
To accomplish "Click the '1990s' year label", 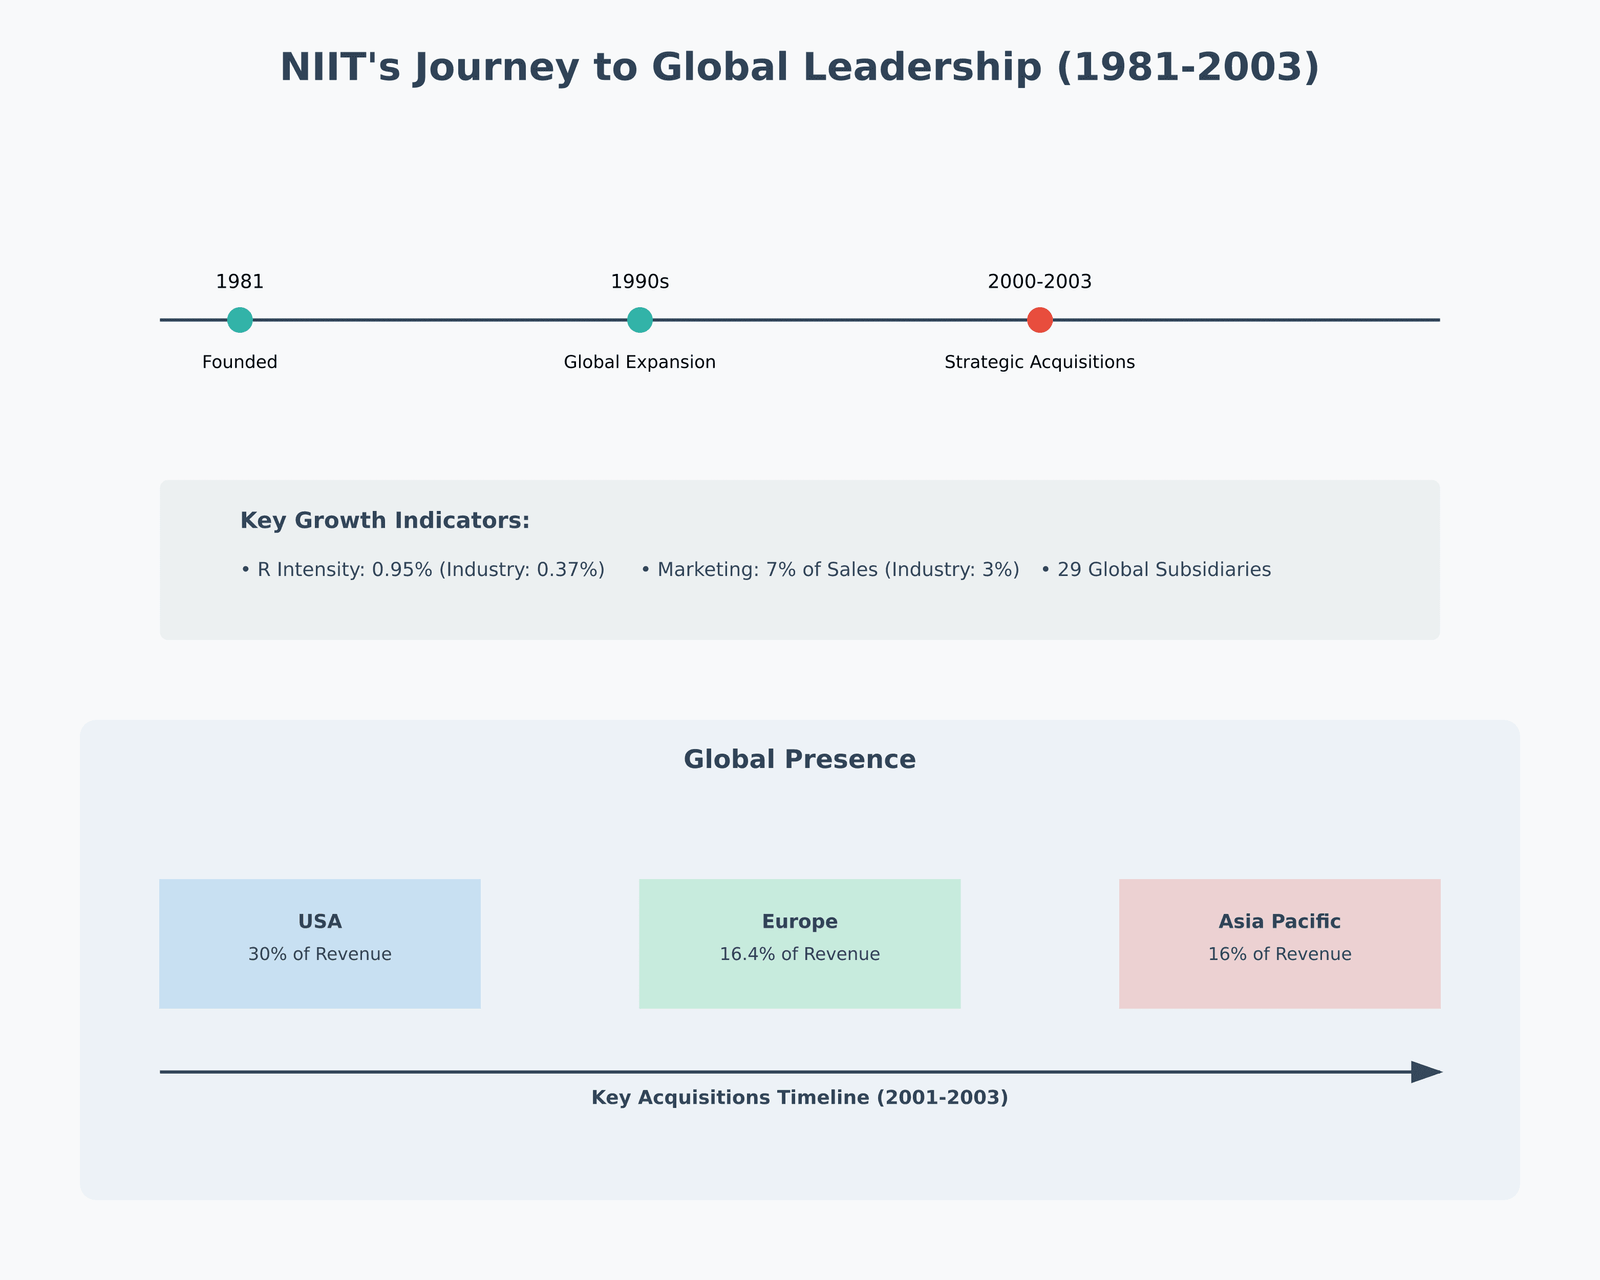I will point(640,282).
